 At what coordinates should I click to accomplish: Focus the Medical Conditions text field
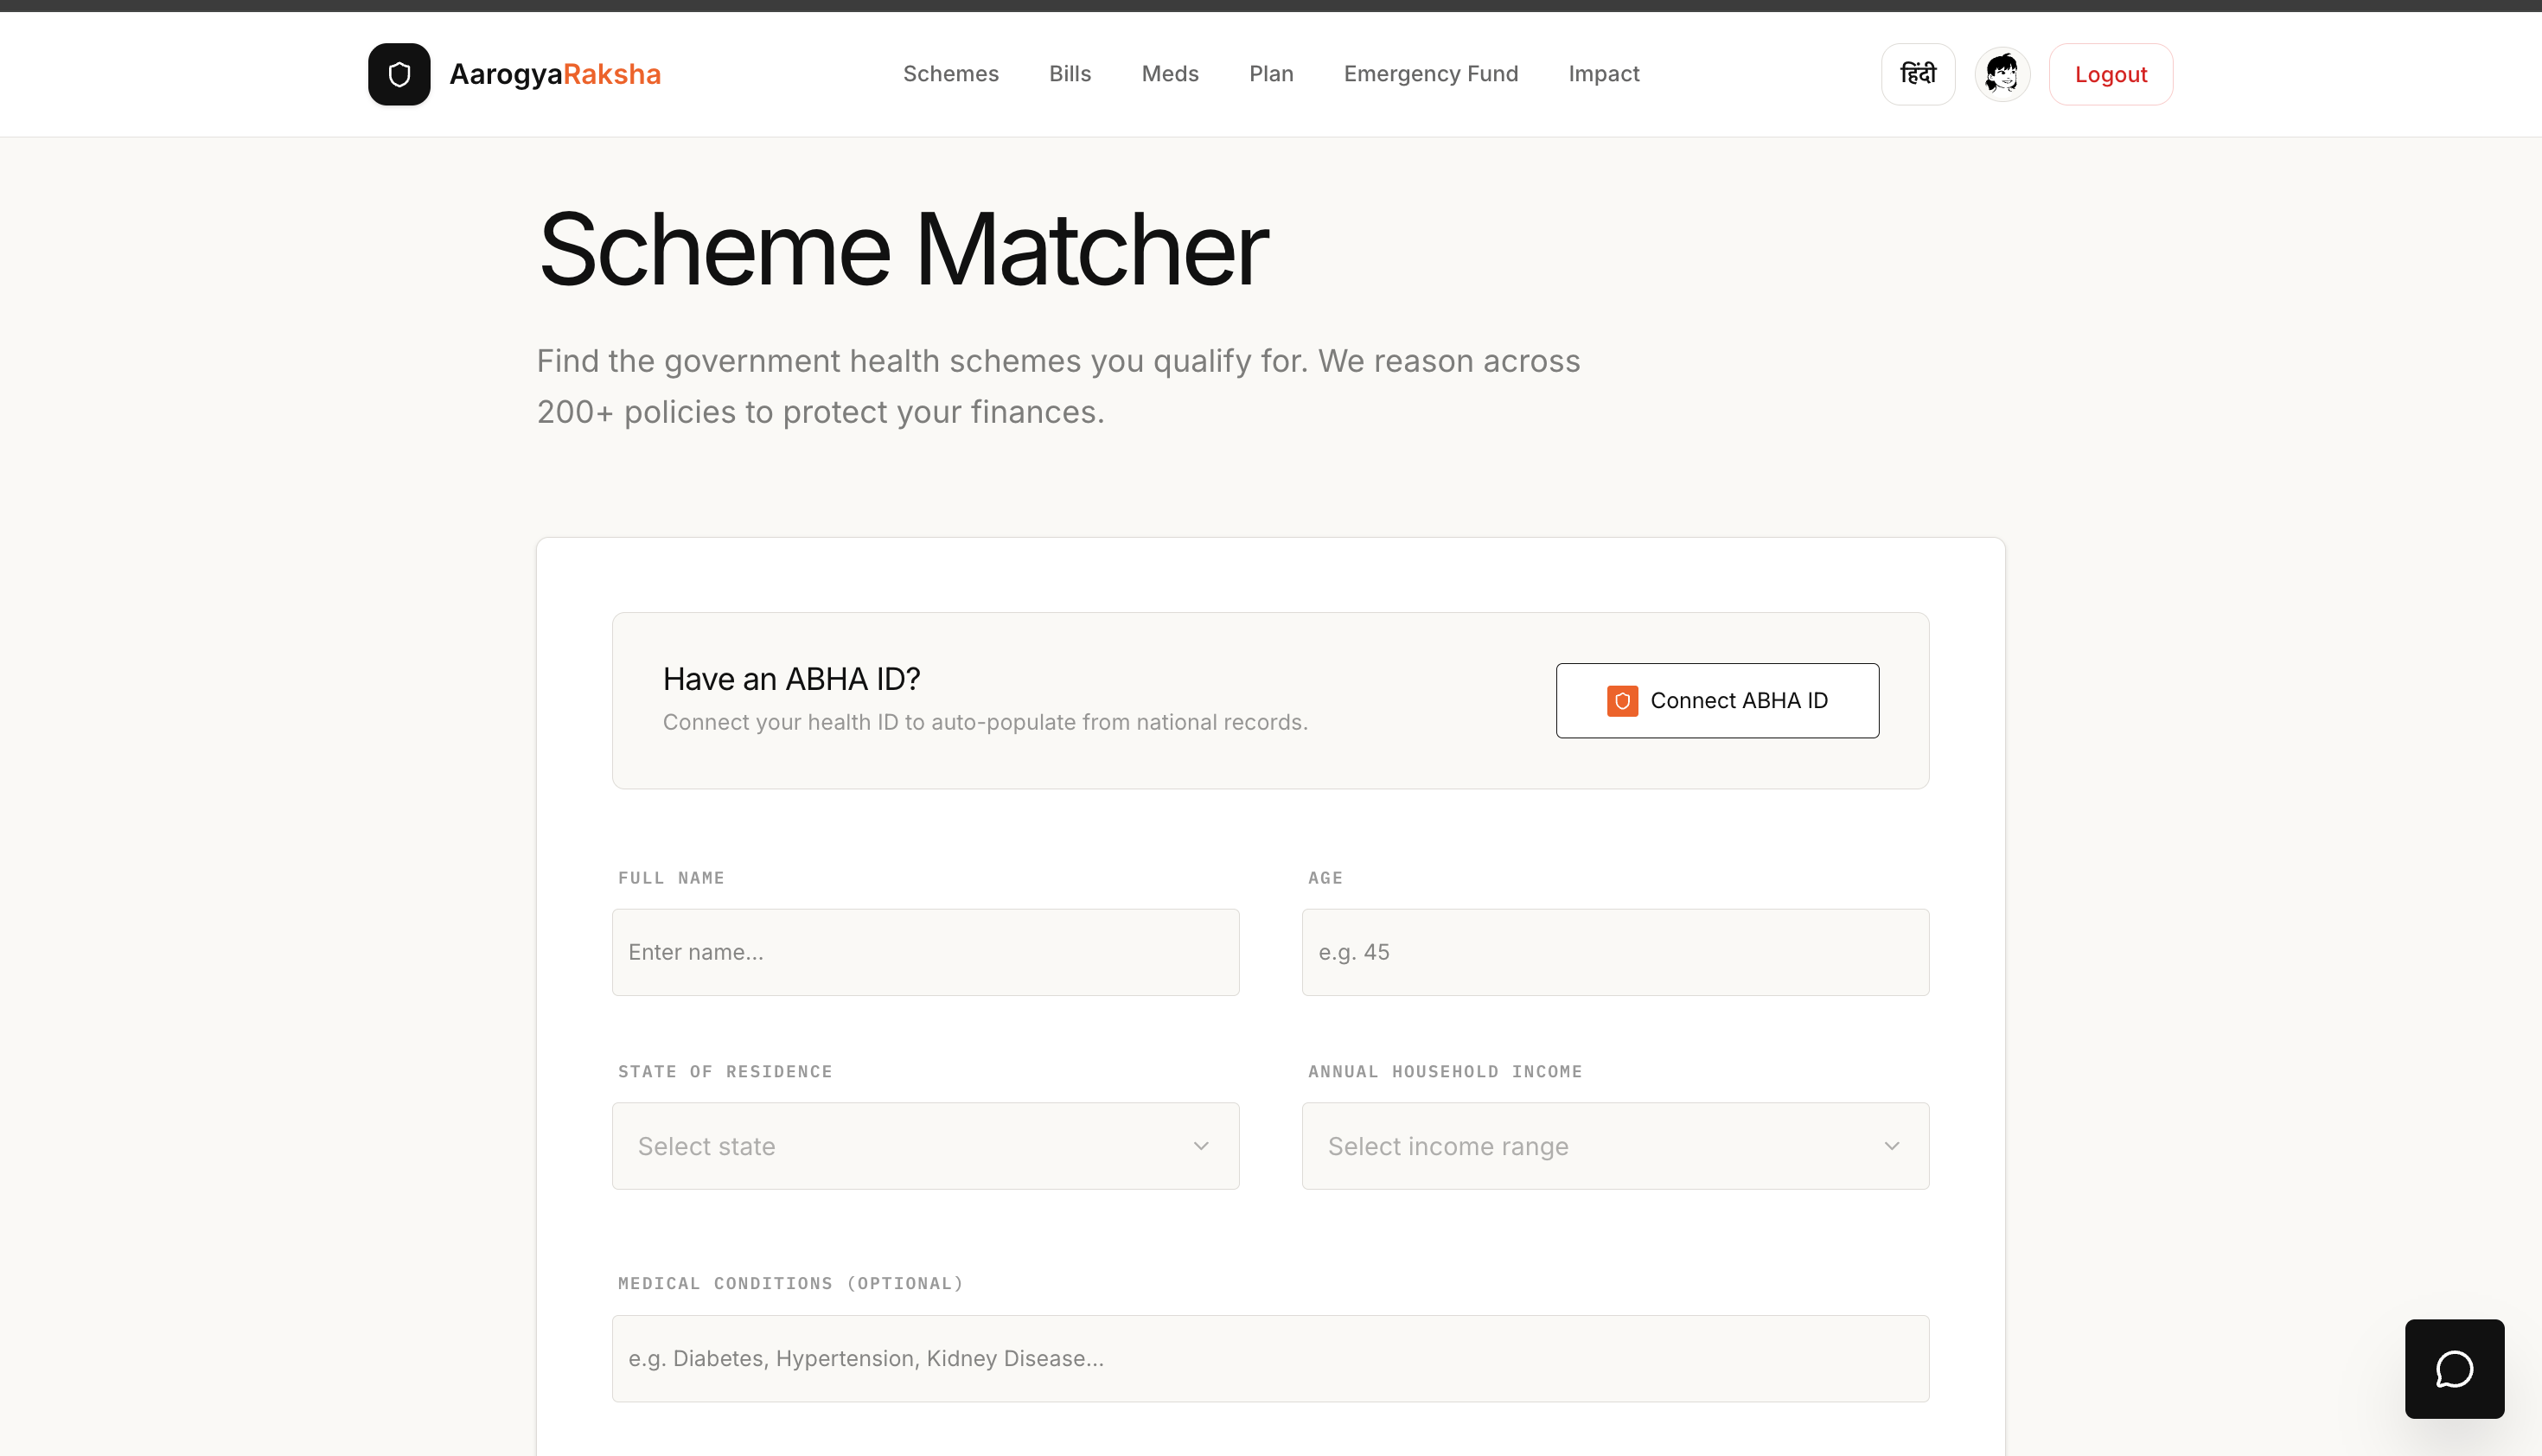[x=1269, y=1358]
